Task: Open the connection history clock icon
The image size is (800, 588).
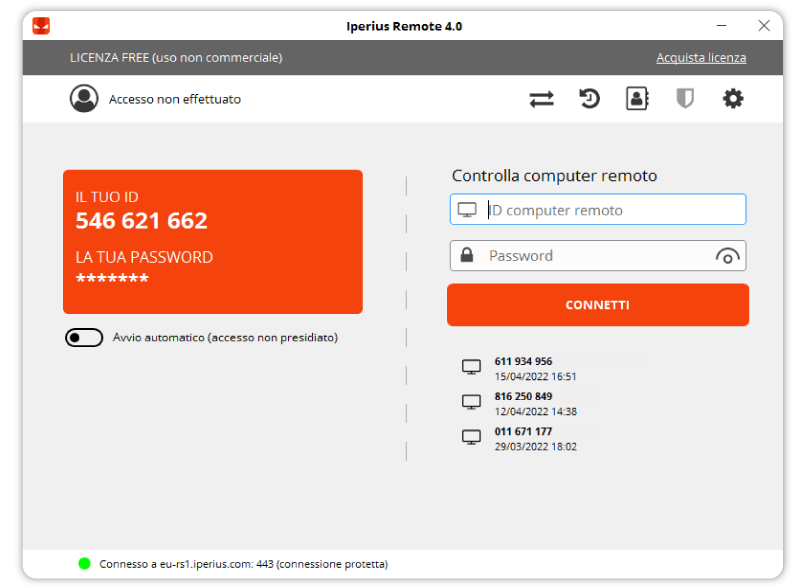Action: pos(589,99)
